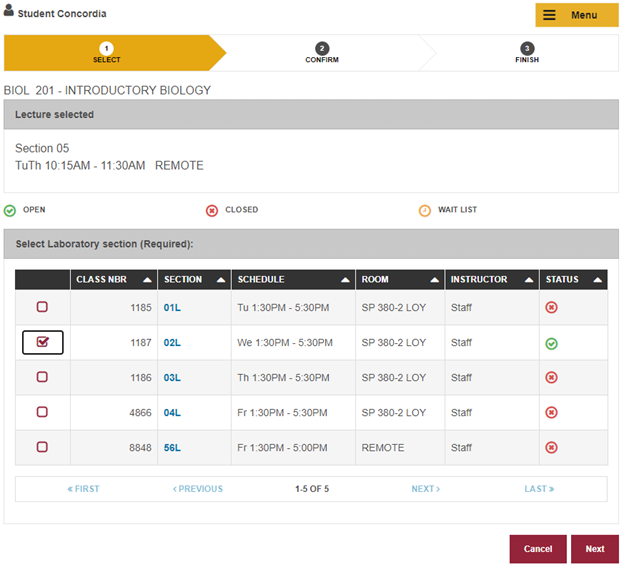Screen dimensions: 624x567
Task: Click the open status icon for section 02L
Action: pos(551,343)
